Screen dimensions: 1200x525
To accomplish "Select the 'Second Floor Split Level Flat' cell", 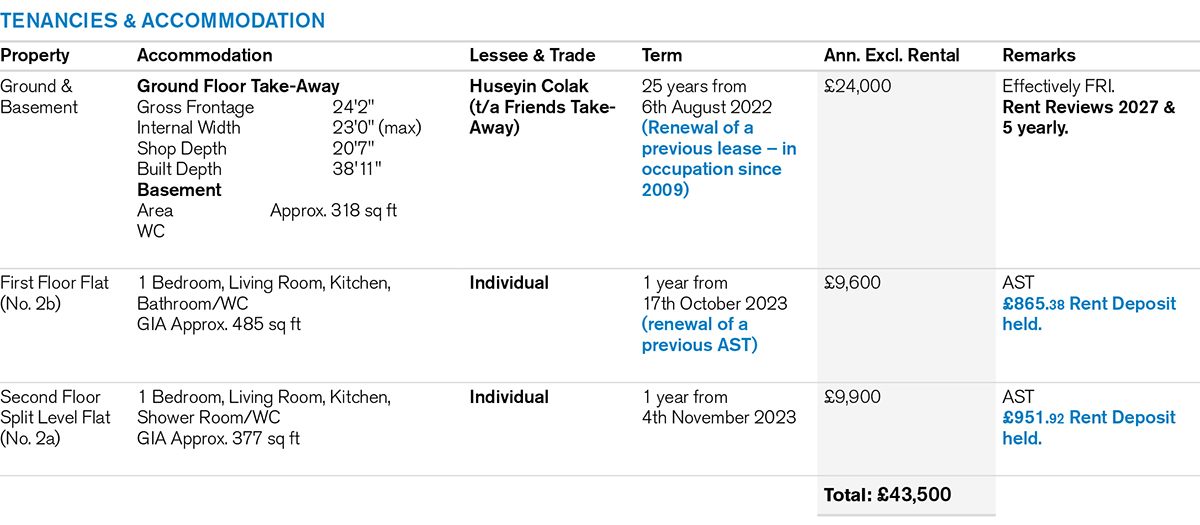I will pos(55,417).
